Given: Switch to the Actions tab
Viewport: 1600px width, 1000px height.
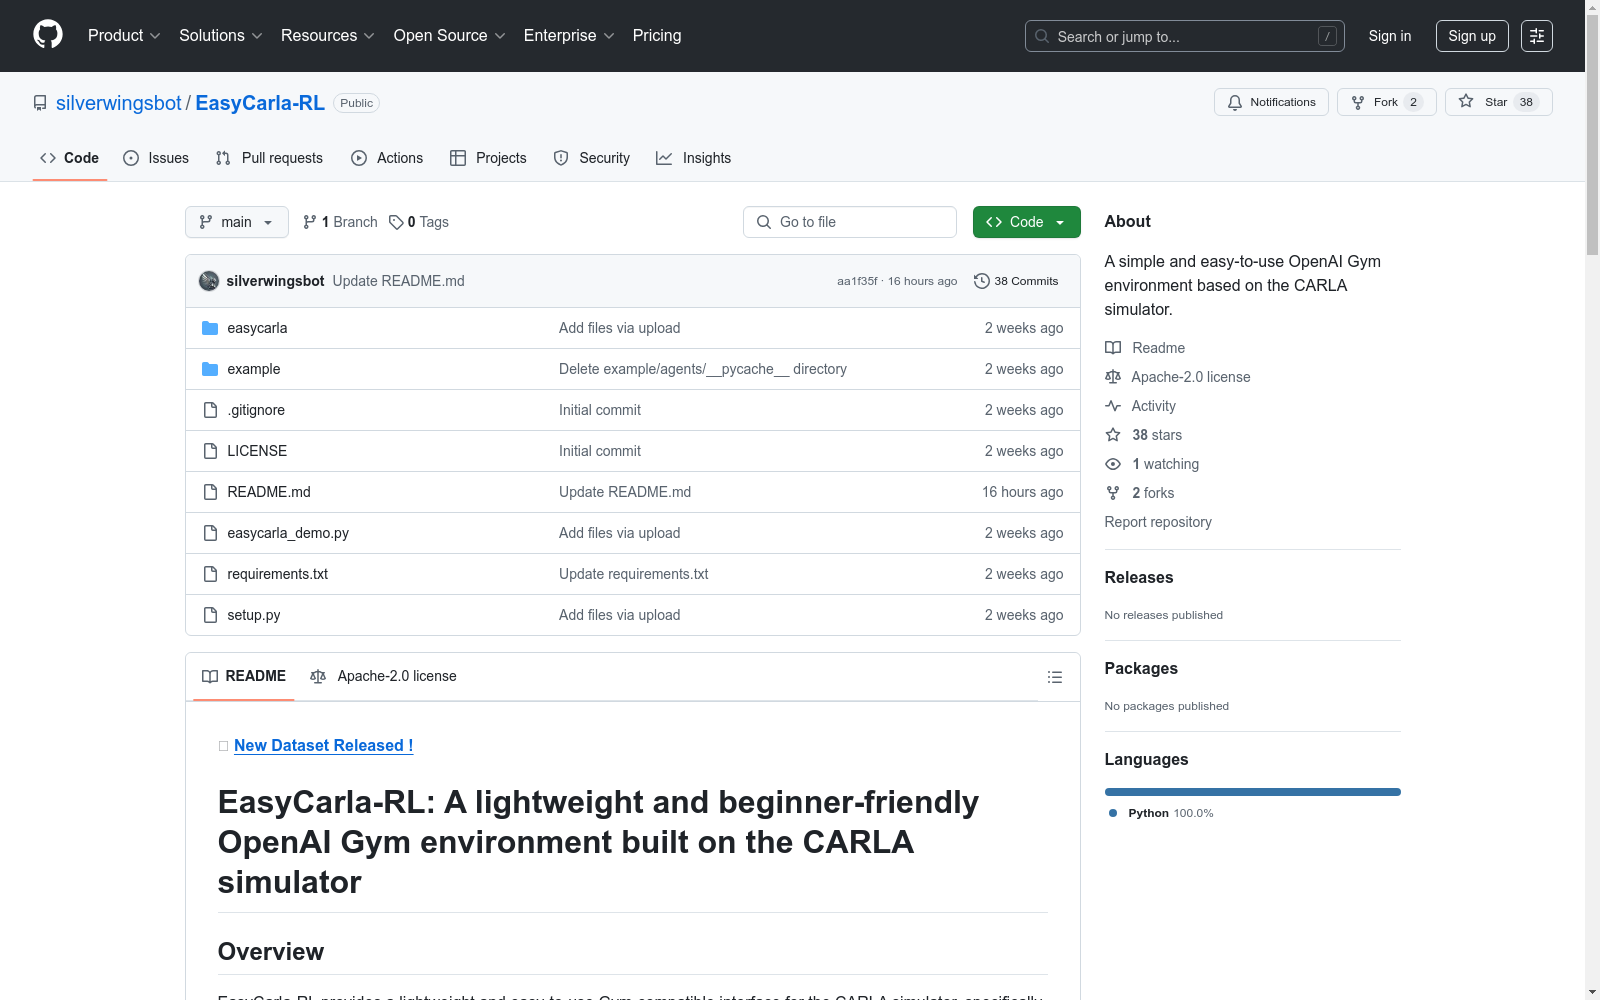Looking at the screenshot, I should point(387,158).
